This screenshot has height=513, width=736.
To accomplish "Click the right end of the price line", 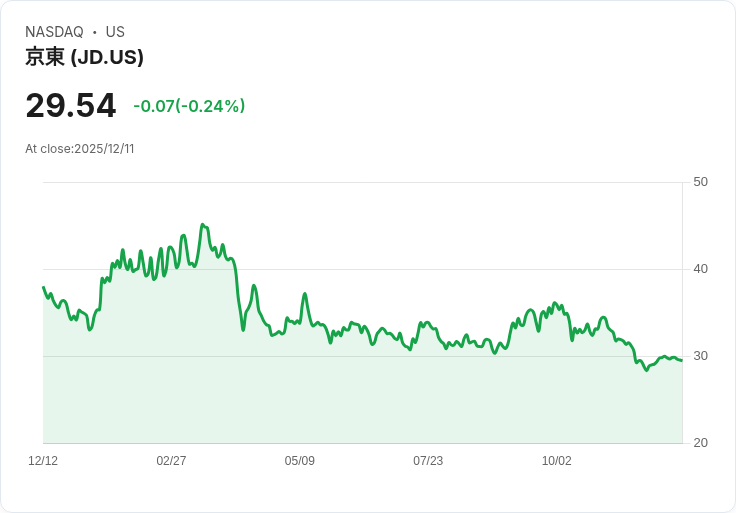I will tap(682, 360).
